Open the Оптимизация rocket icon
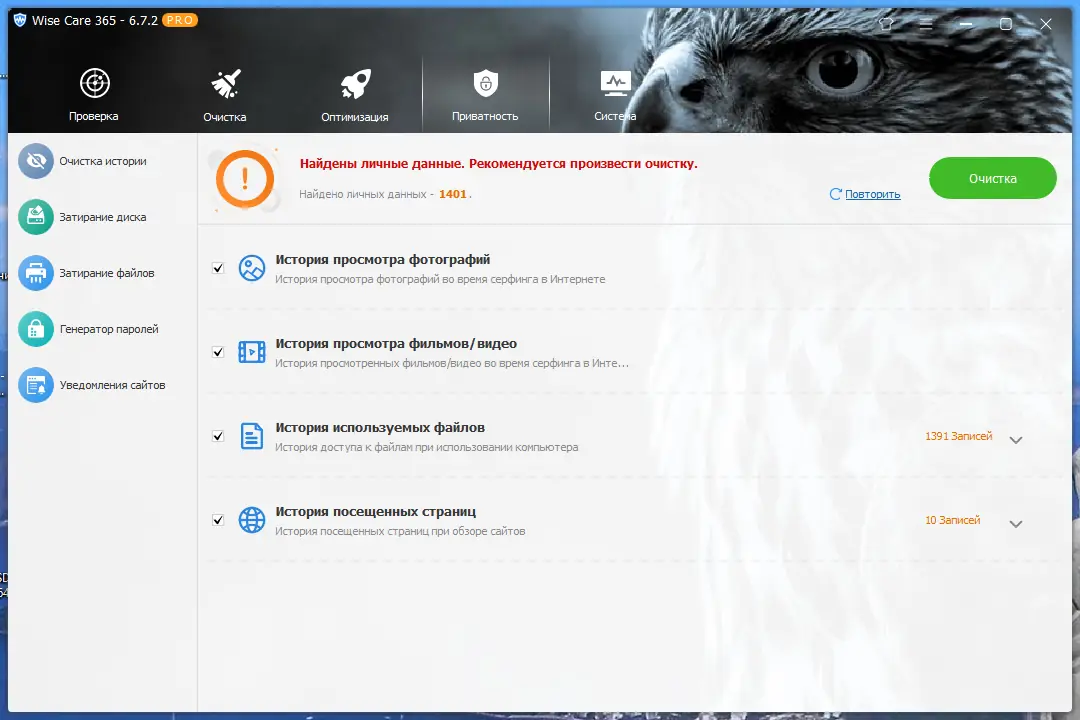Image resolution: width=1080 pixels, height=720 pixels. (355, 84)
